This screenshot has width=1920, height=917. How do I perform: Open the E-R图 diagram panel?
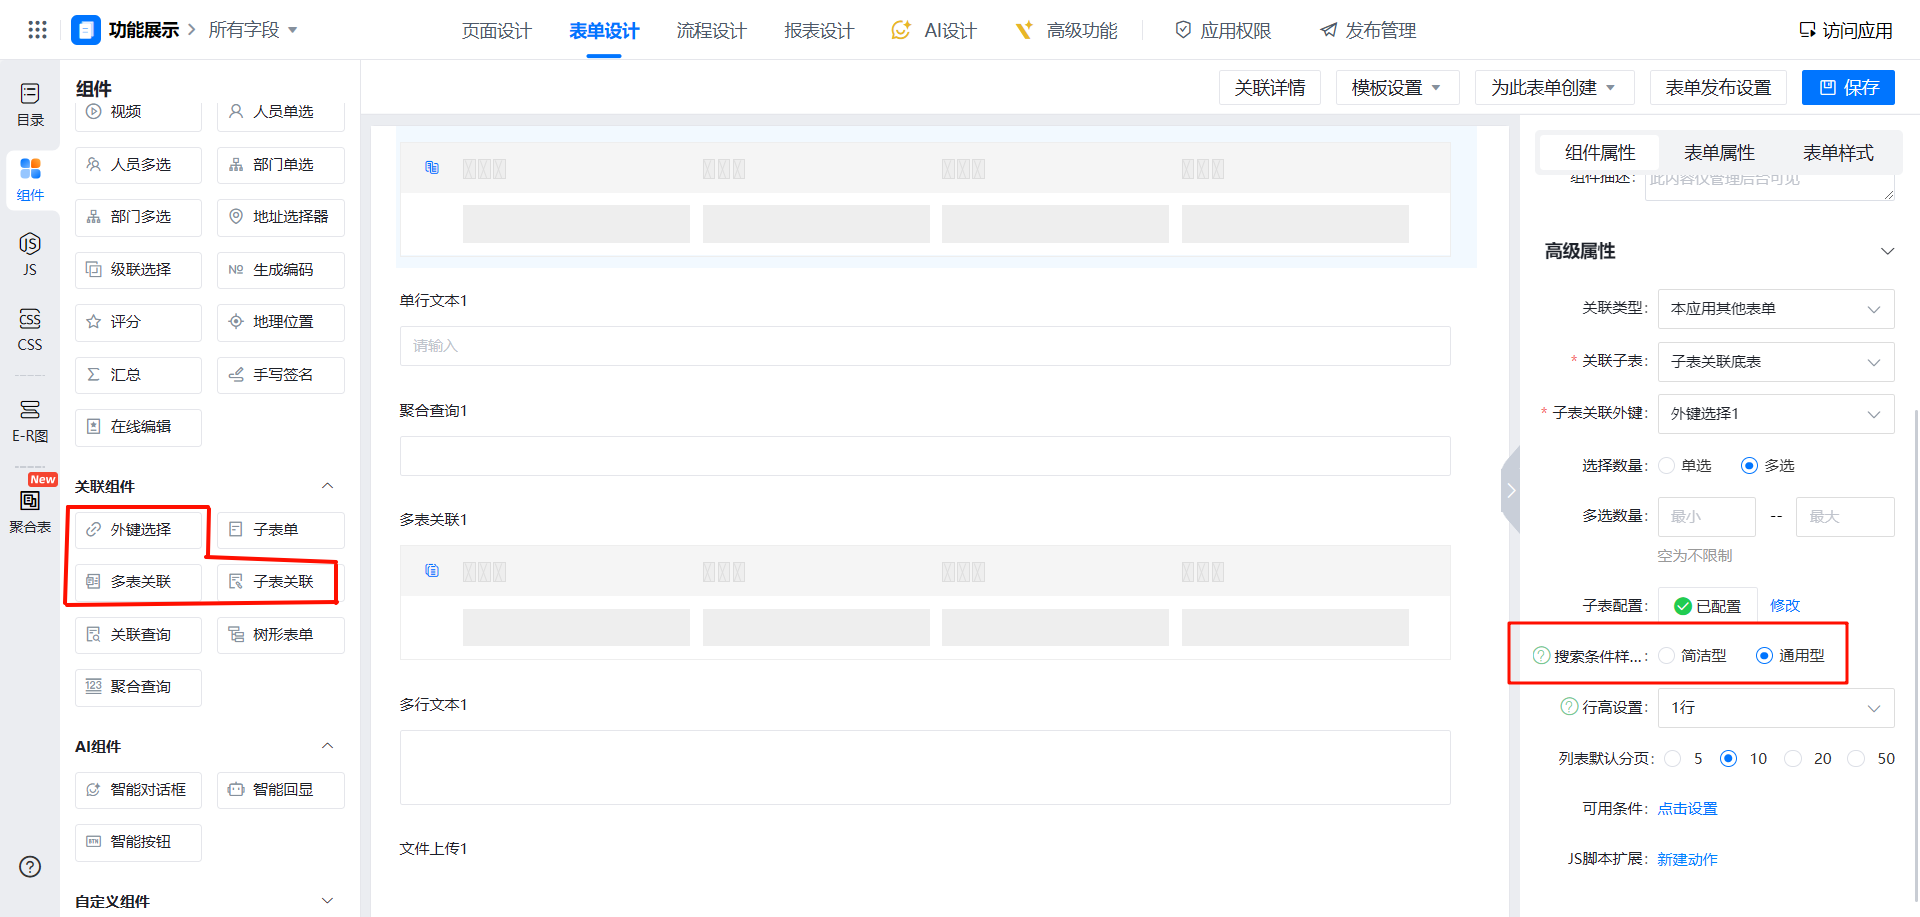click(30, 420)
